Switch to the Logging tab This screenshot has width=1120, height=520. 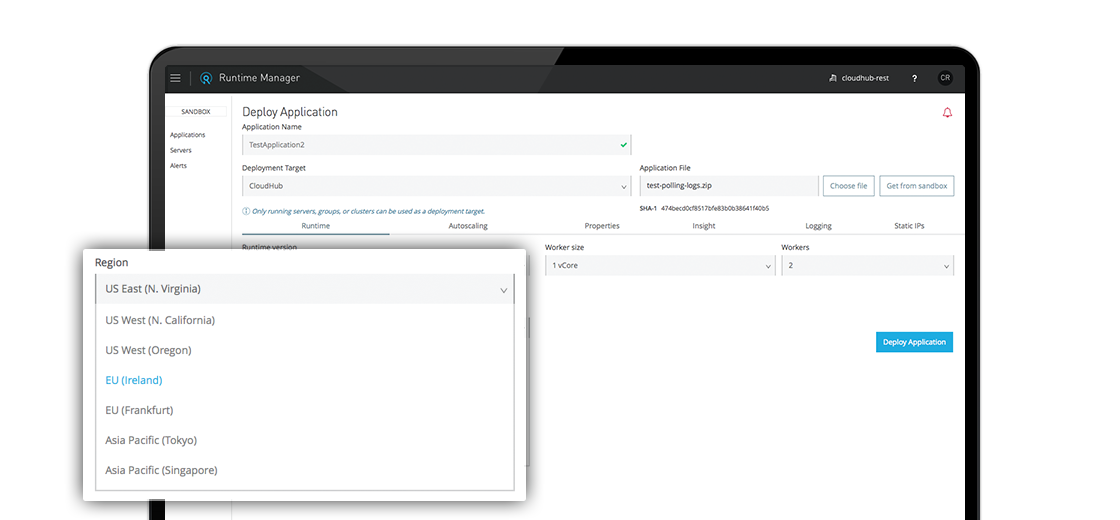pyautogui.click(x=819, y=226)
